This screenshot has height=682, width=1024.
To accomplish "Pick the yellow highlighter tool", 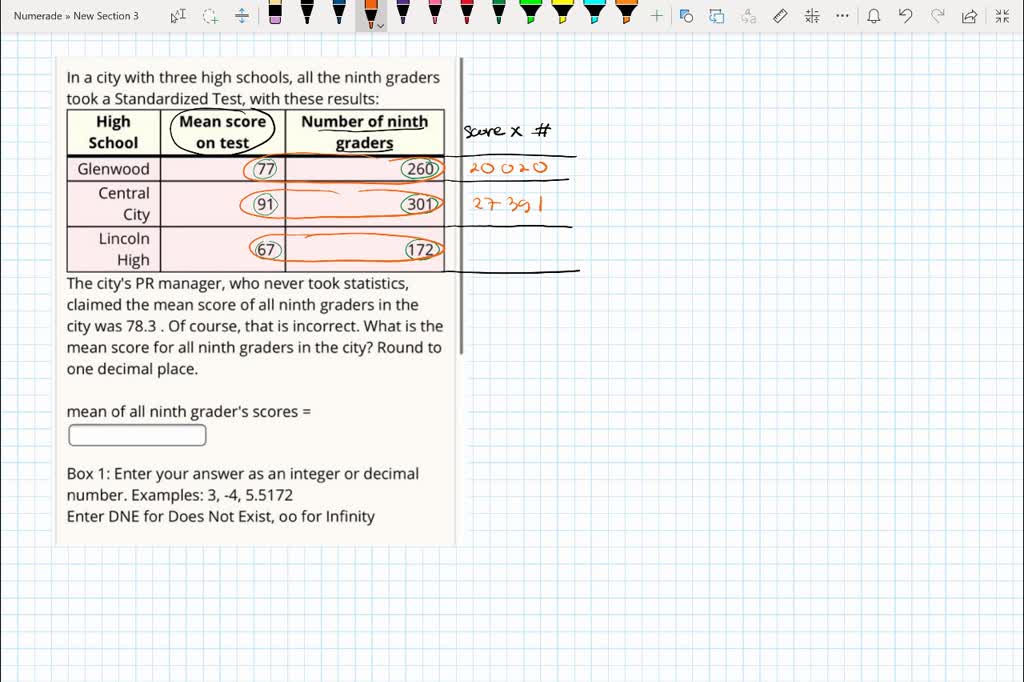I will (x=563, y=16).
